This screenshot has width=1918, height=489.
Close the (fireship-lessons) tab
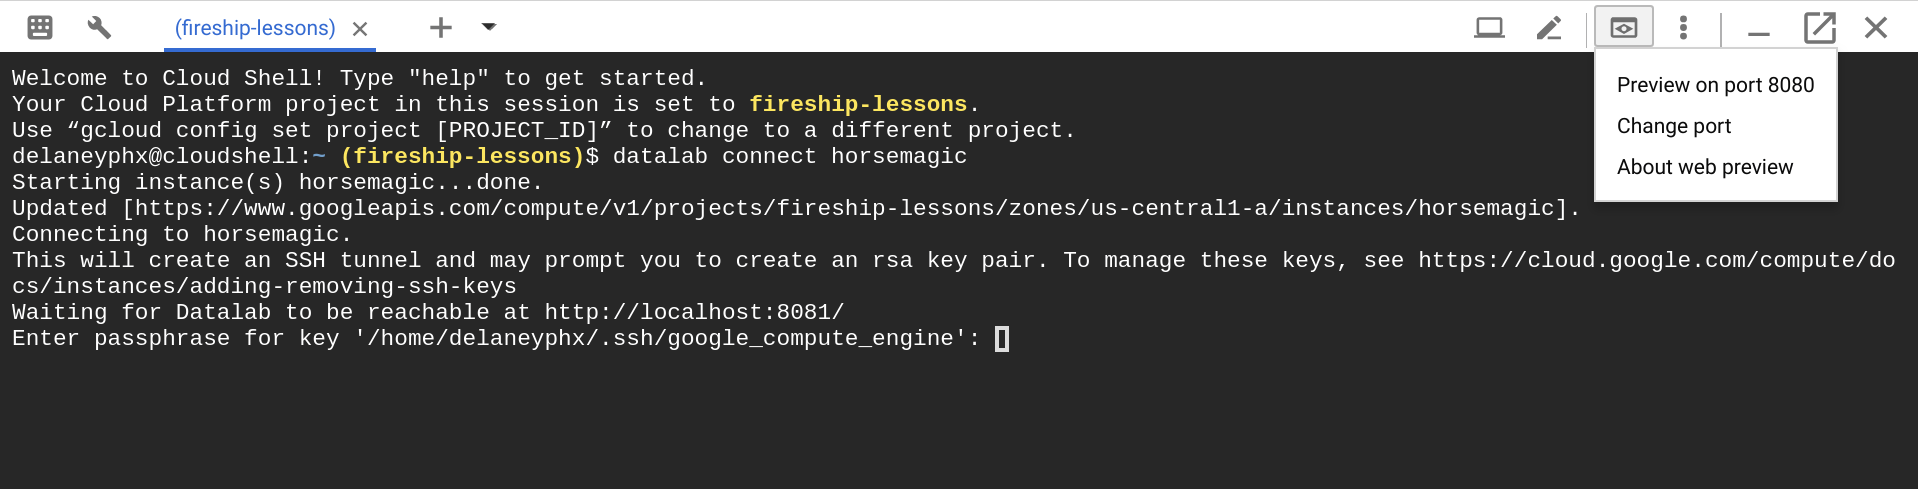click(x=360, y=29)
